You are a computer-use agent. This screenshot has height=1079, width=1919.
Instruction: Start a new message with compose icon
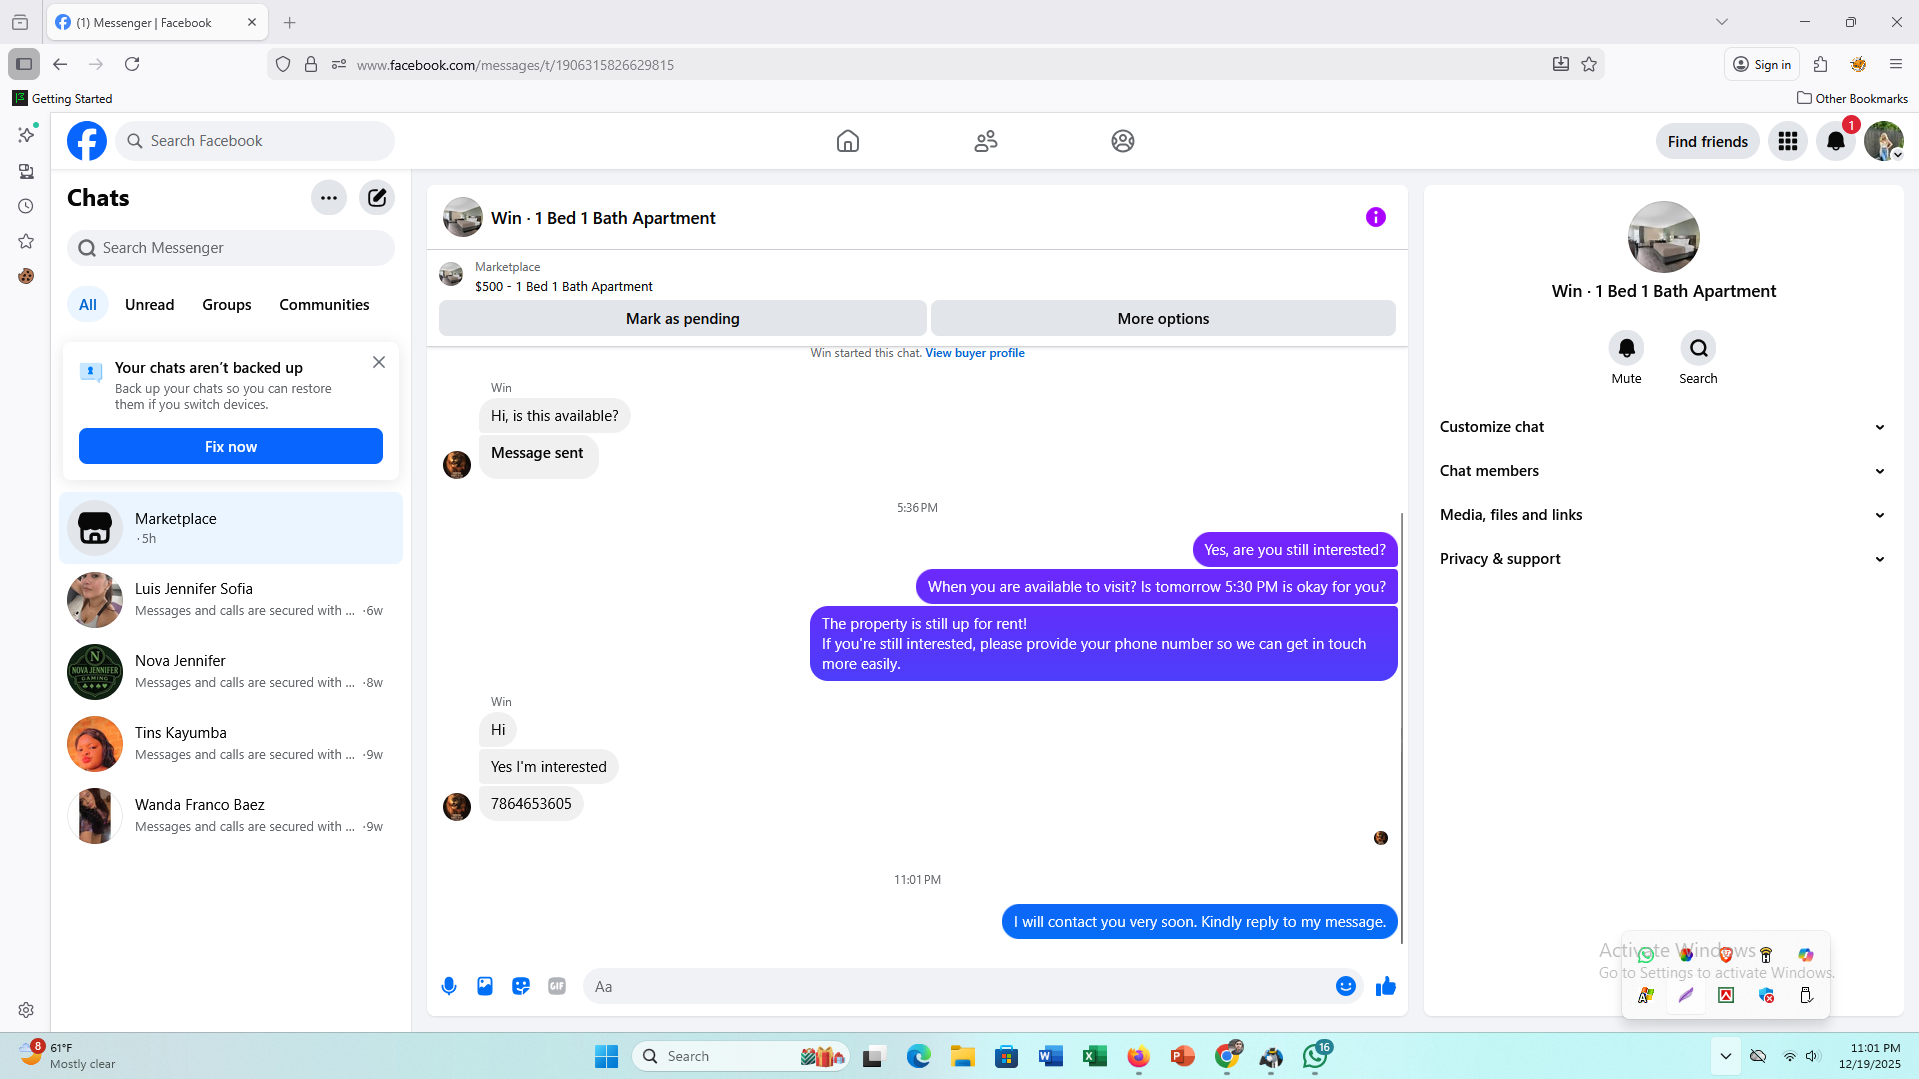coord(377,198)
